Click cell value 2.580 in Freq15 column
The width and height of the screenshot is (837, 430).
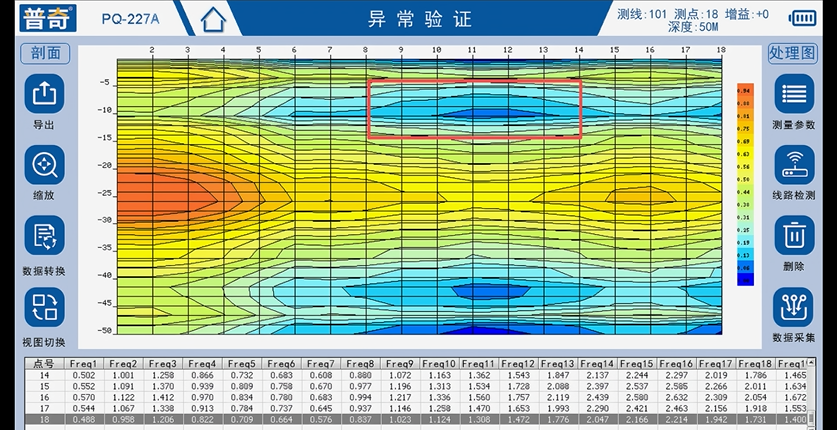(637, 397)
